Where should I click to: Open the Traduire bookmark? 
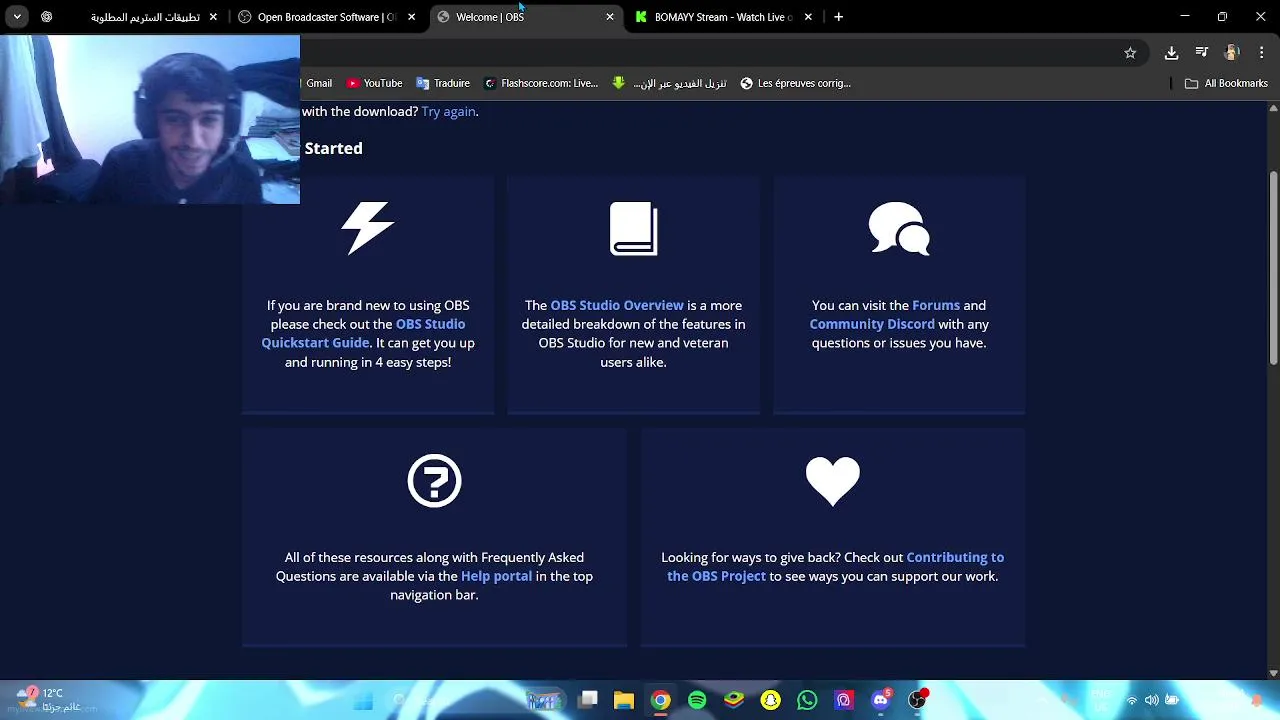click(443, 83)
